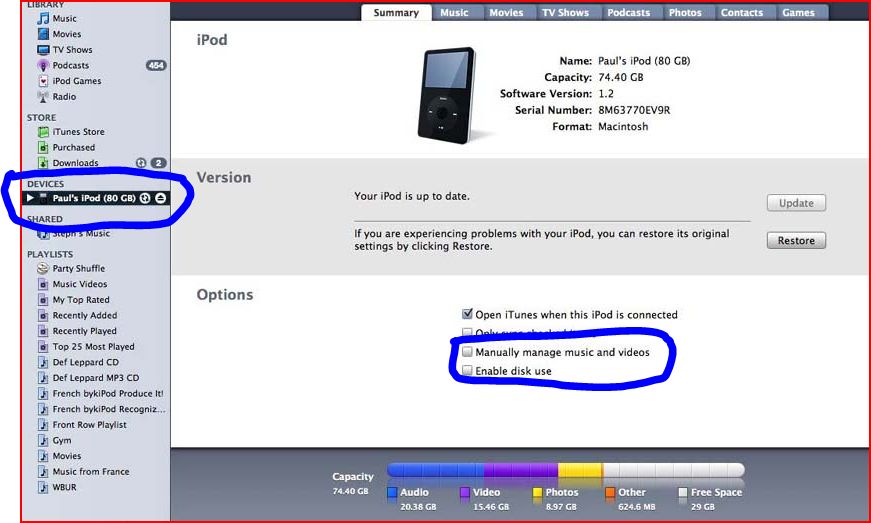Check the Enable disk use box
The width and height of the screenshot is (871, 523).
[467, 370]
